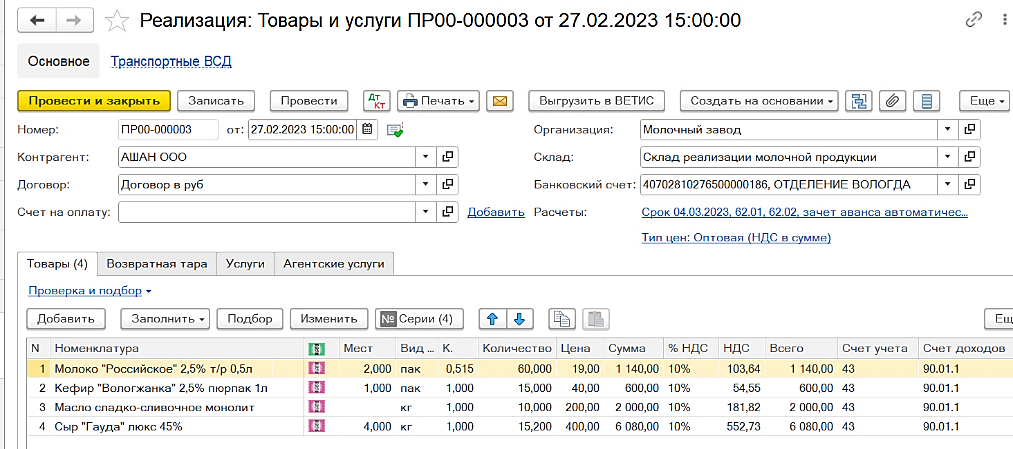
Task: Expand Счет на оплату dropdown list
Action: click(426, 212)
